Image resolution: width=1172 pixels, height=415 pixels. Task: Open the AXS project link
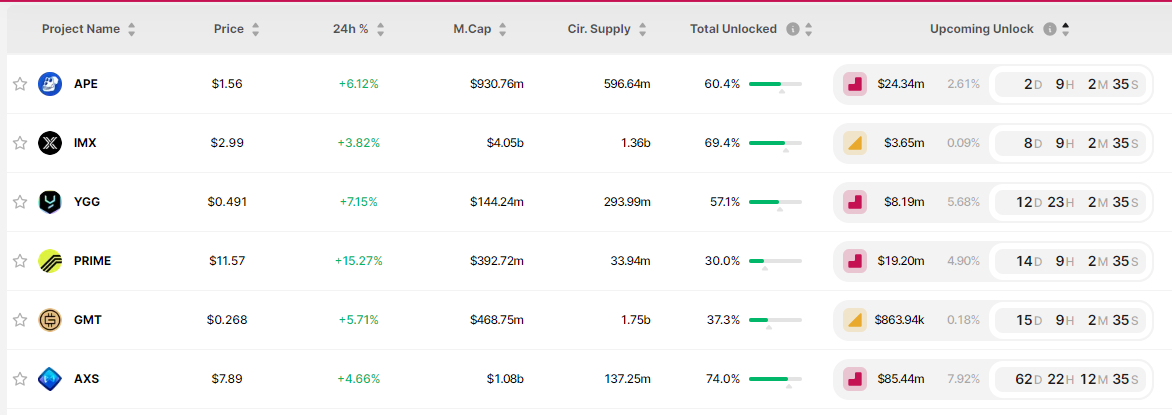pyautogui.click(x=87, y=379)
